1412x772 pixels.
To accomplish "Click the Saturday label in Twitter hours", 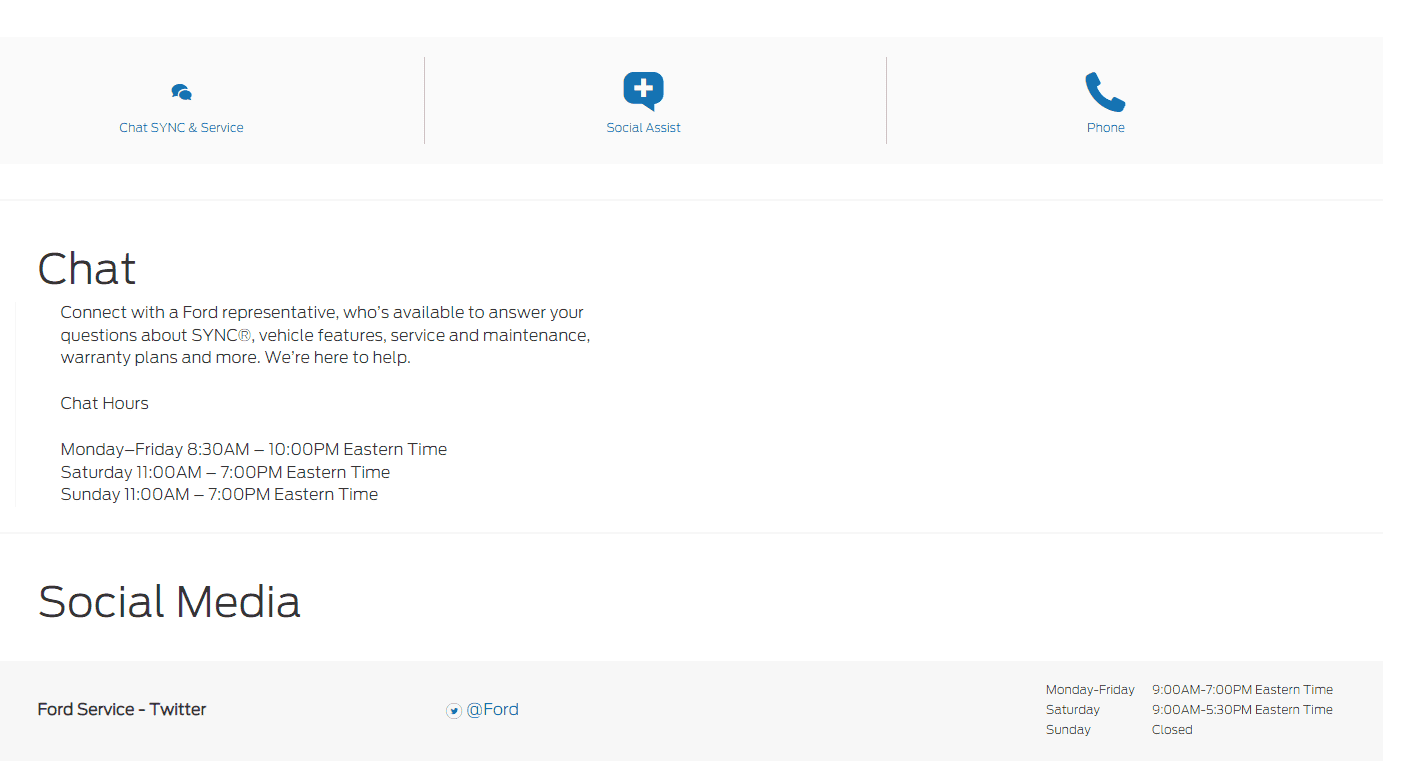I will tap(1073, 710).
